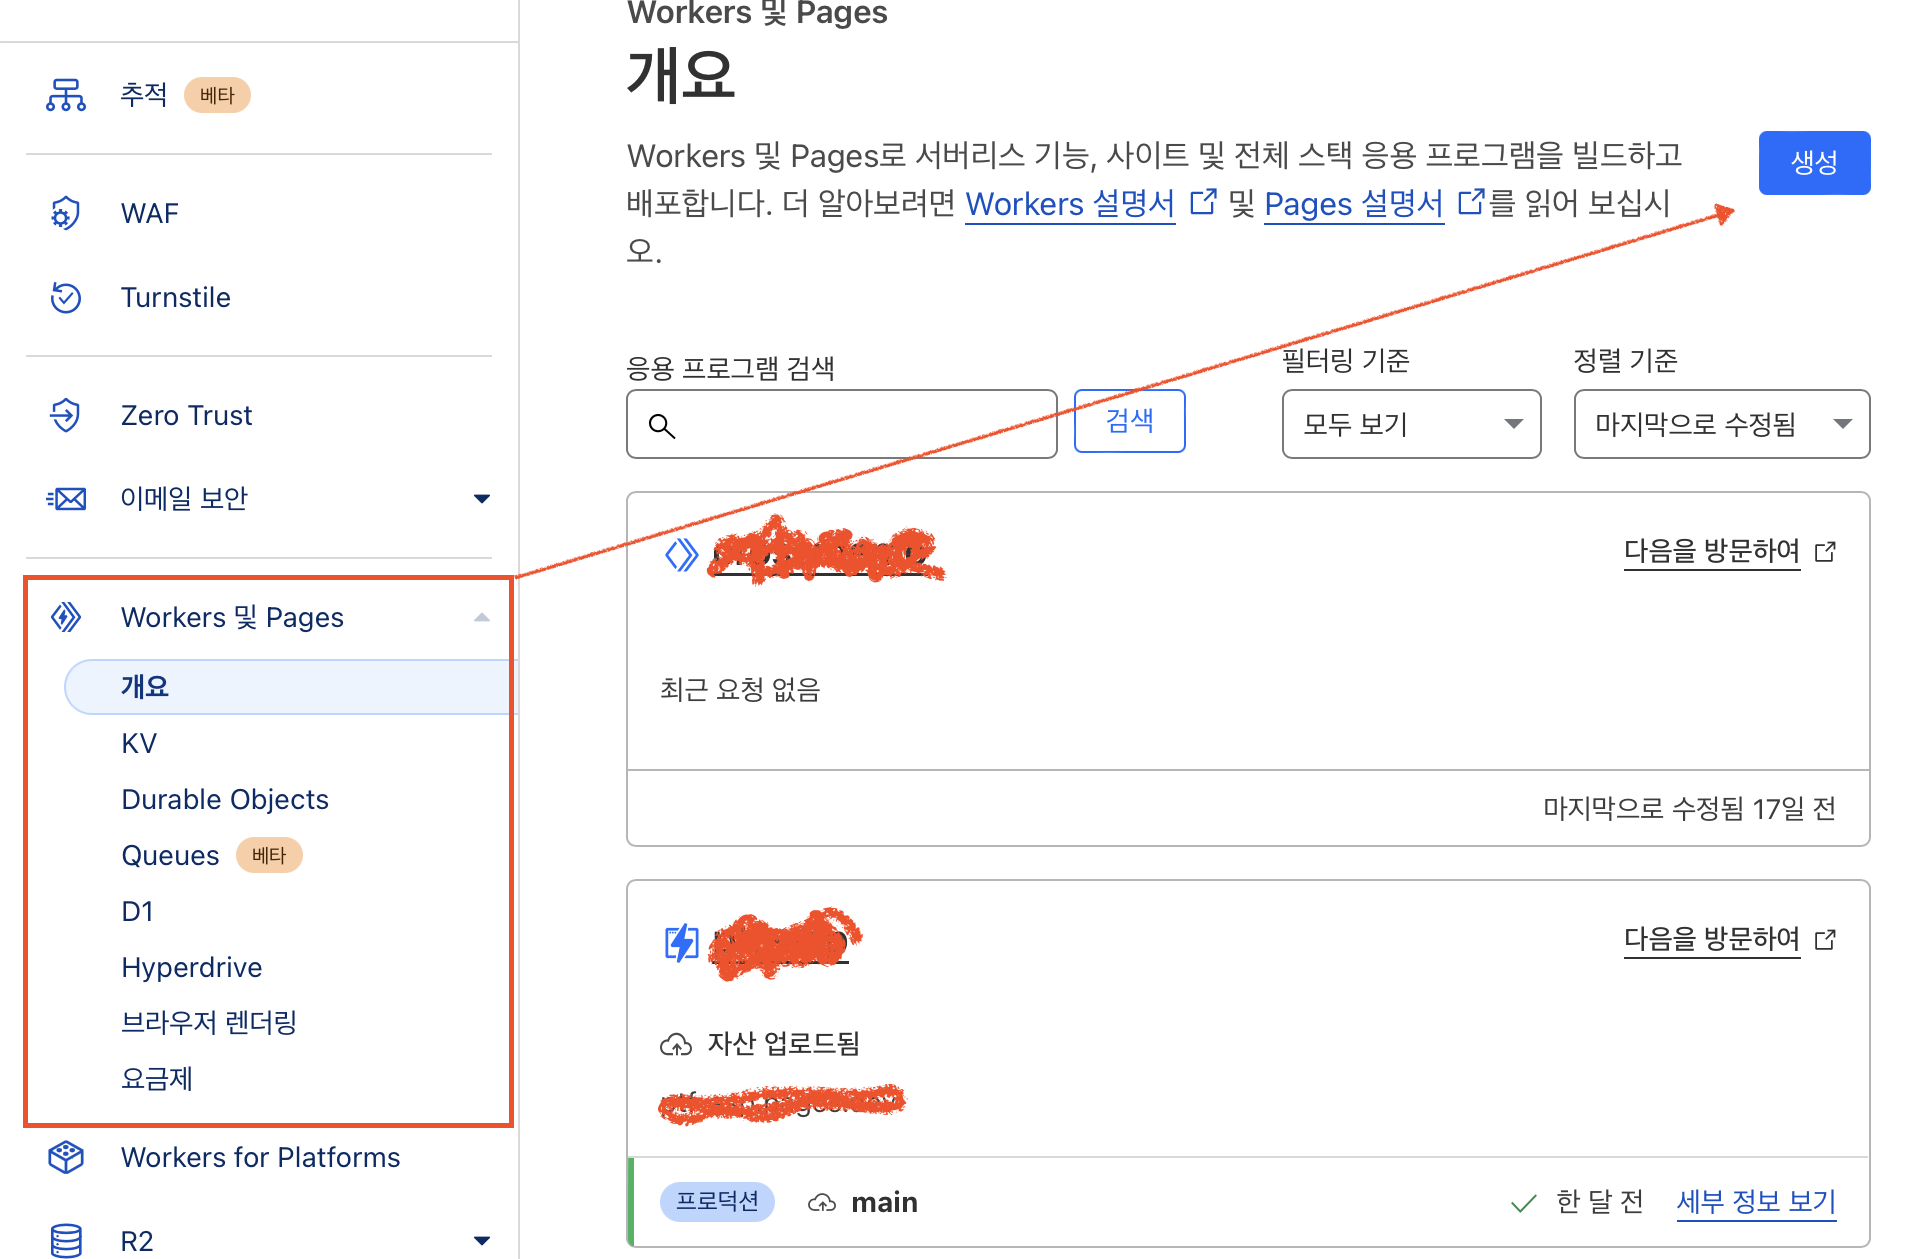Click the blue 생성 button

(1814, 162)
